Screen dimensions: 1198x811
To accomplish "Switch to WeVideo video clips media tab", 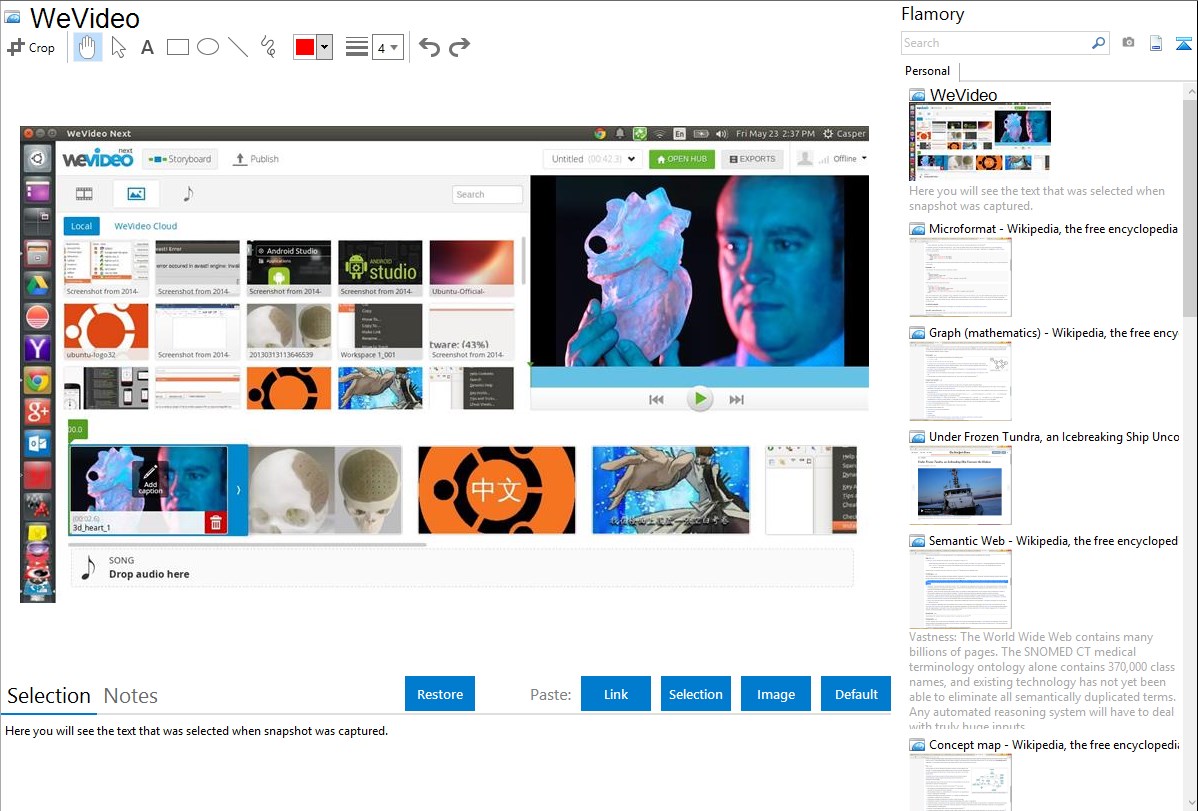I will pos(84,194).
